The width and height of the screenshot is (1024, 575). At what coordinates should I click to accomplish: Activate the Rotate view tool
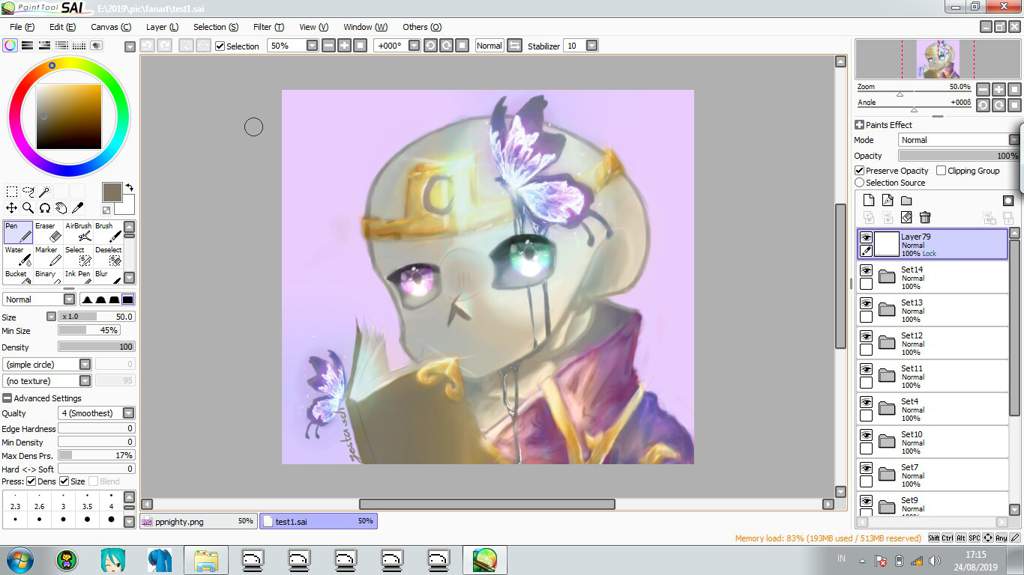44,208
